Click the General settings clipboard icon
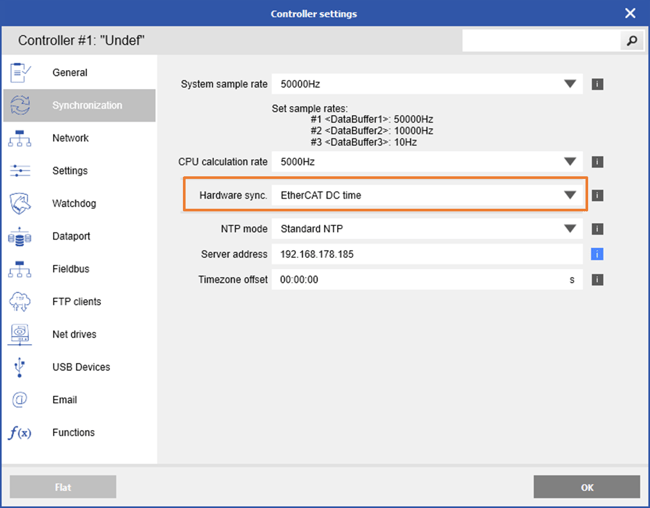 coord(20,73)
